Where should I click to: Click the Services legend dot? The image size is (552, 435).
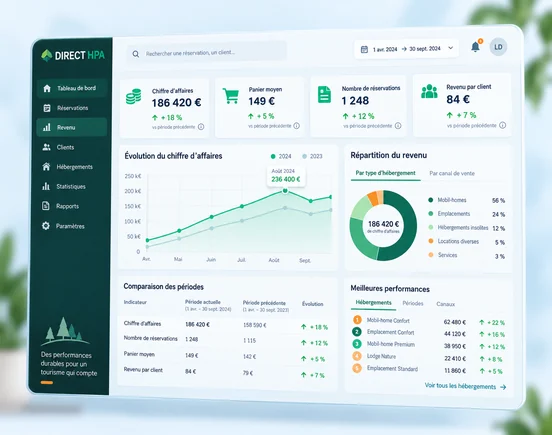[x=431, y=255]
